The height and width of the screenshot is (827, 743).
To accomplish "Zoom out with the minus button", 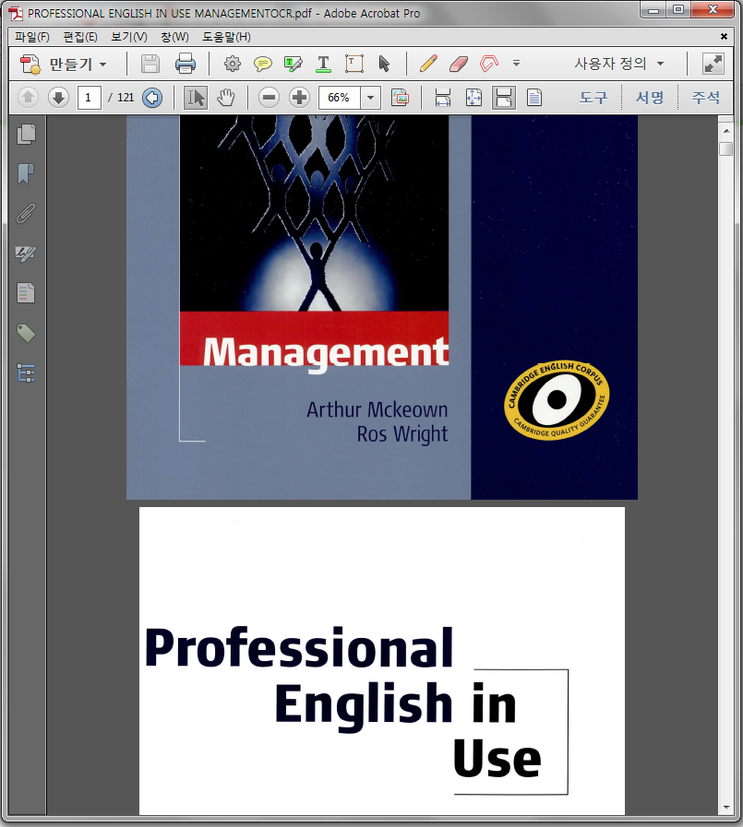I will pyautogui.click(x=269, y=98).
